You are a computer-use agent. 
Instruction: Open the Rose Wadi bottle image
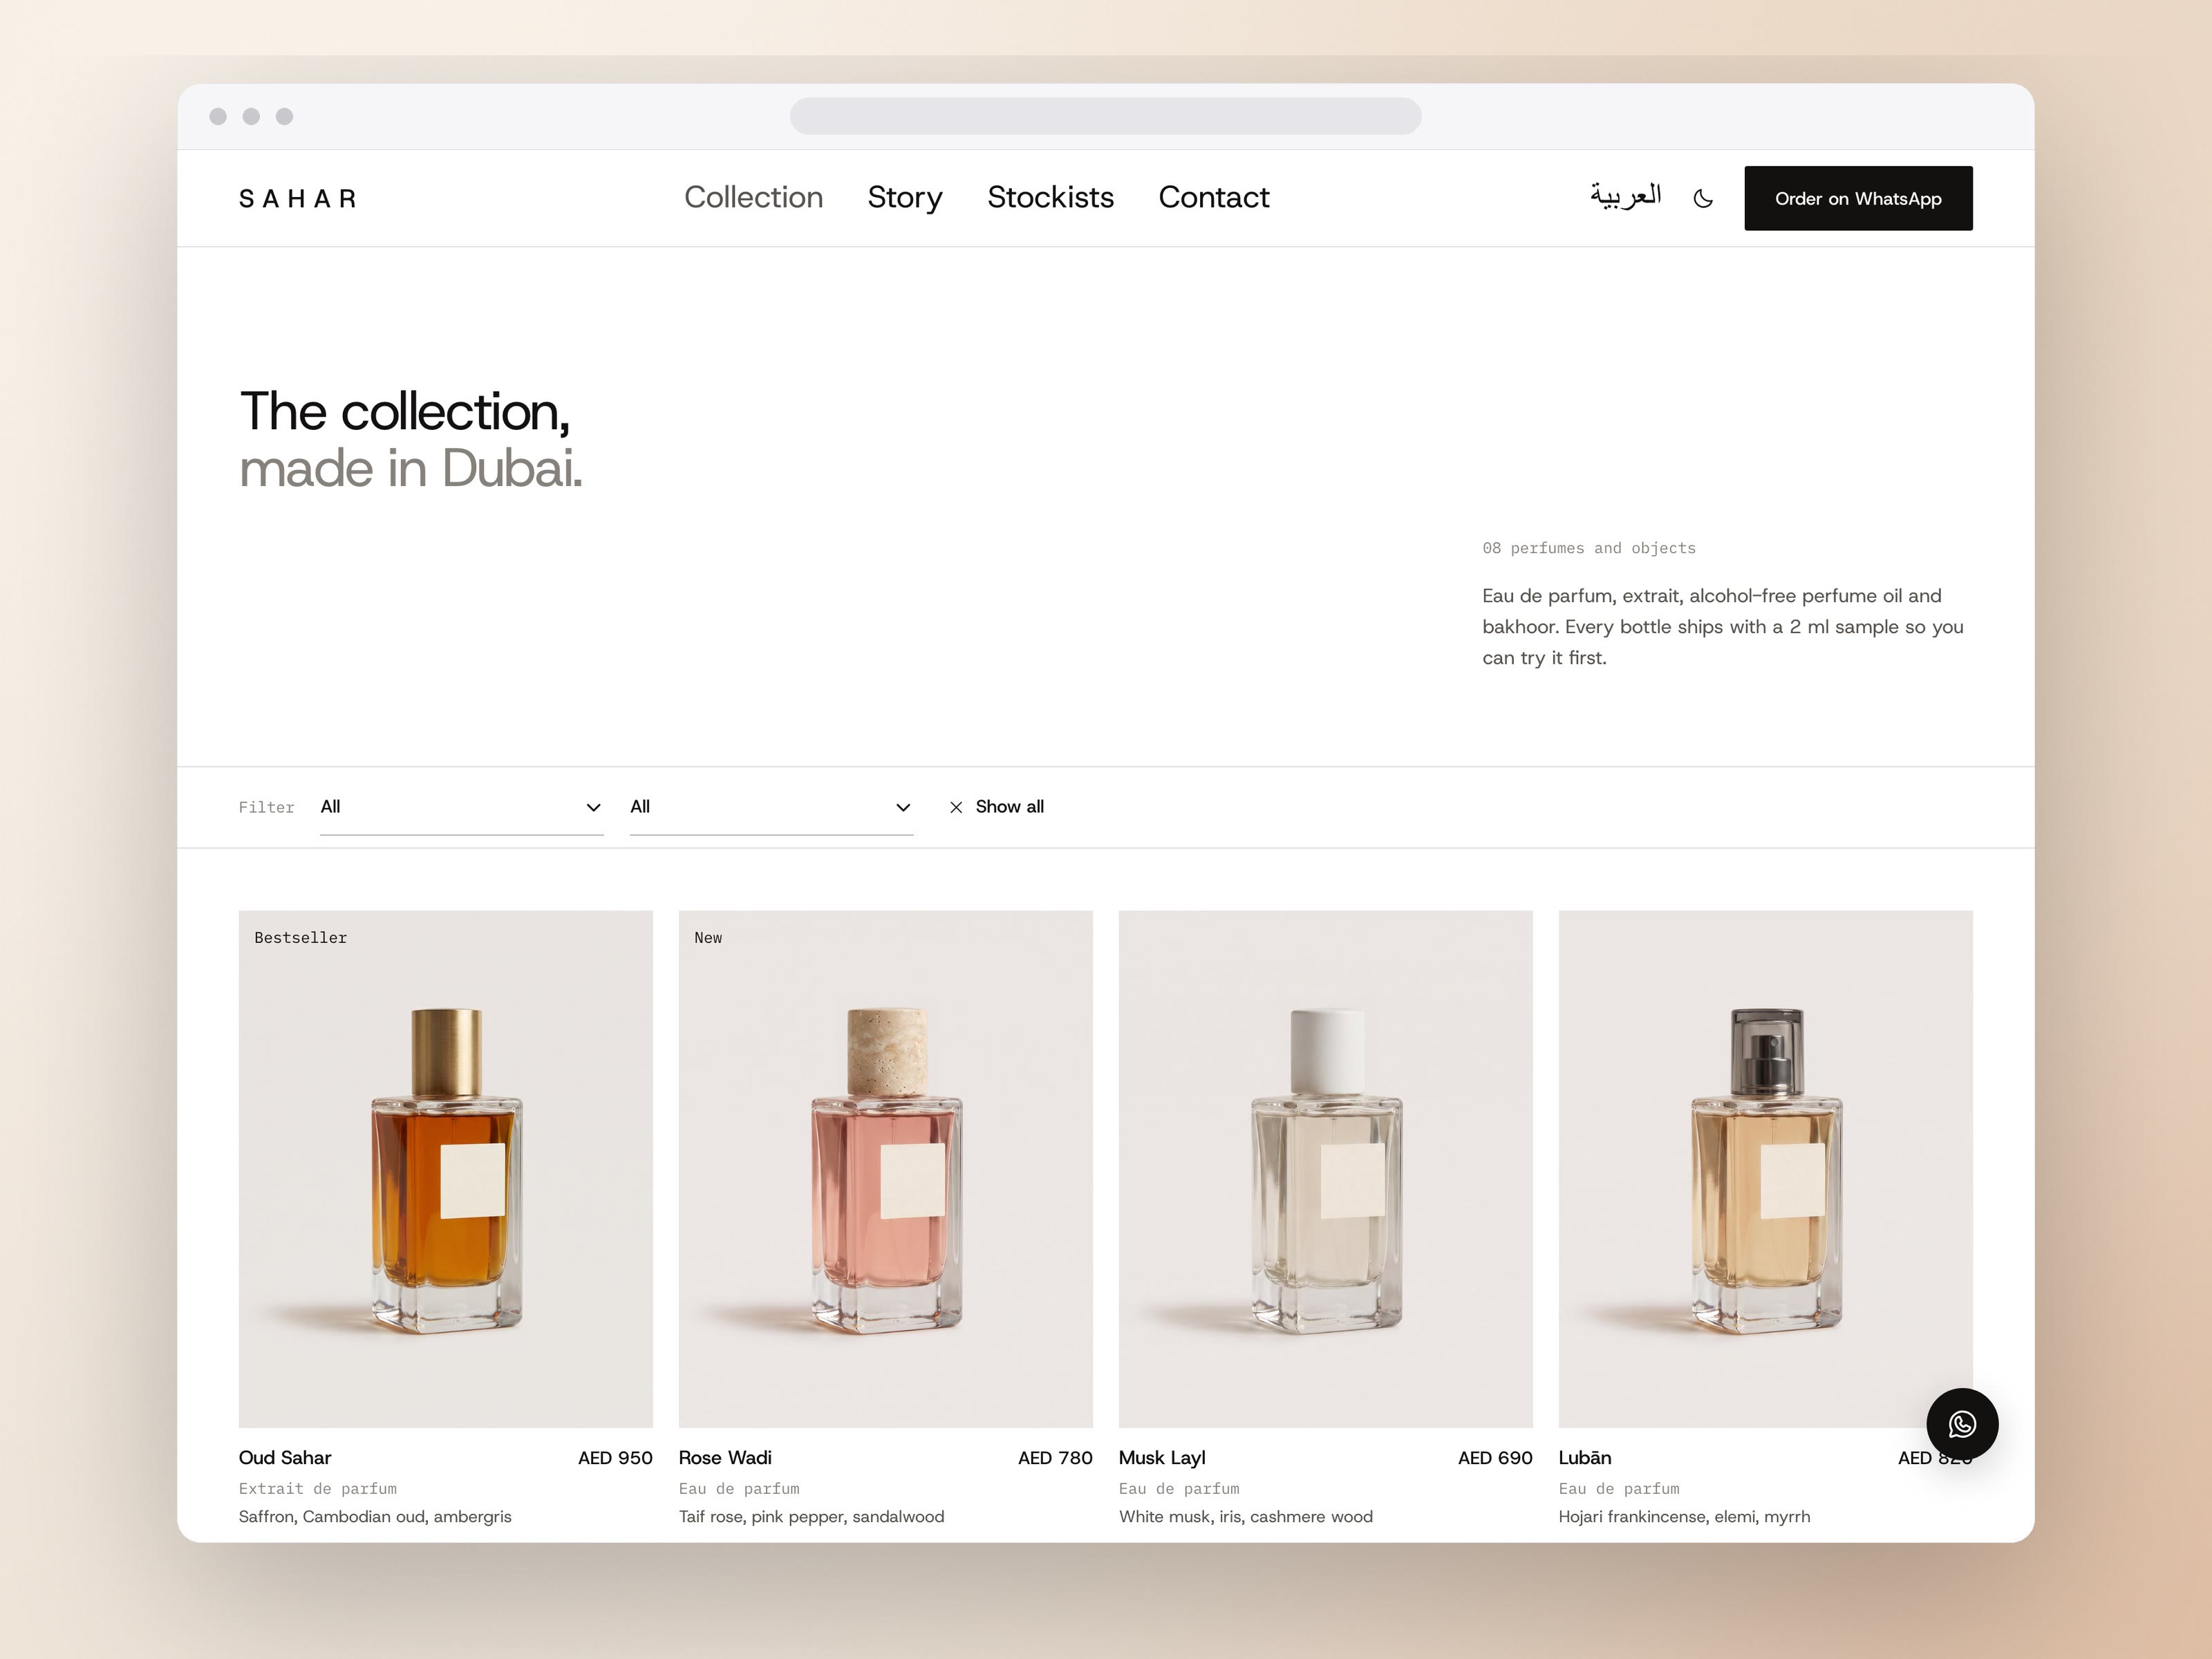(885, 1168)
